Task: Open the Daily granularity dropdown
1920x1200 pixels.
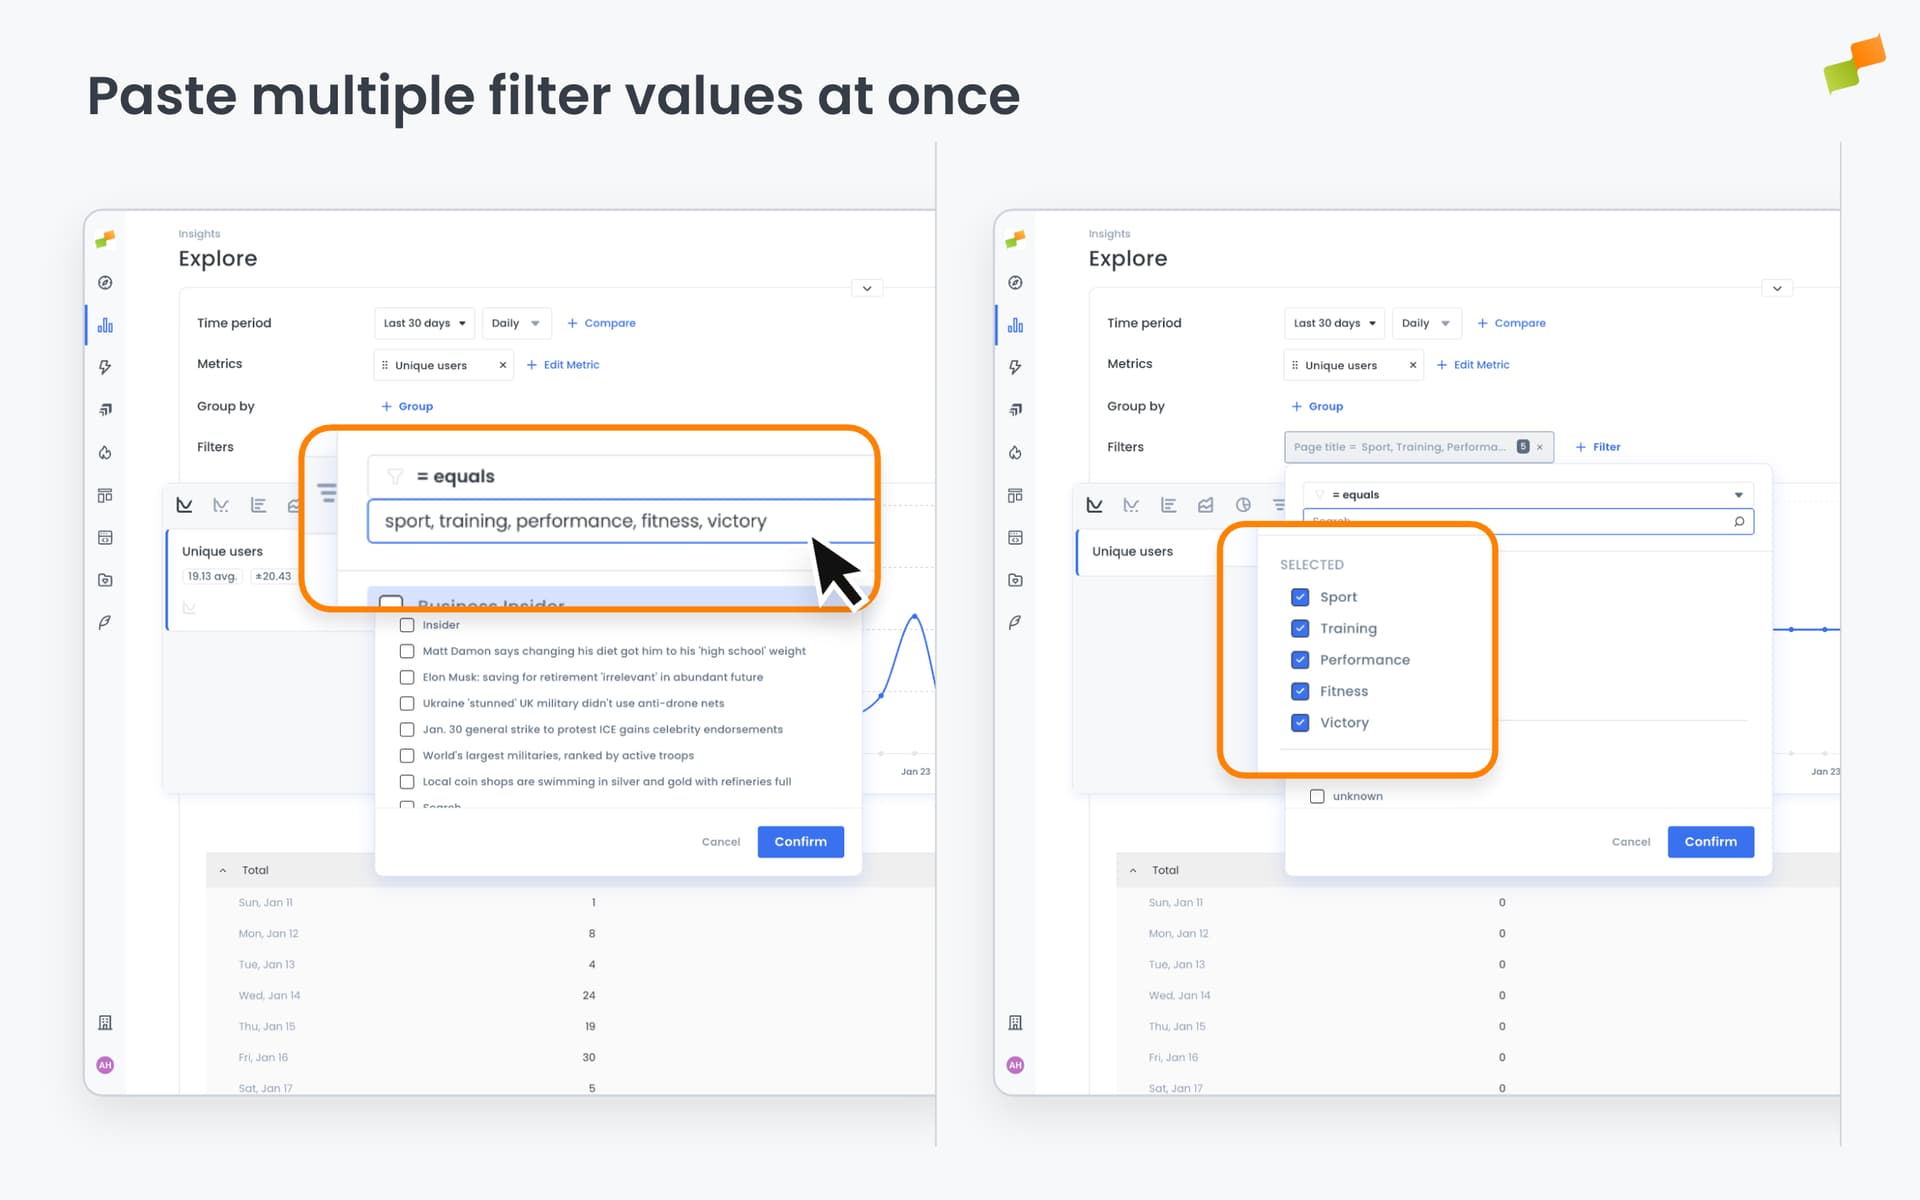Action: tap(1427, 323)
